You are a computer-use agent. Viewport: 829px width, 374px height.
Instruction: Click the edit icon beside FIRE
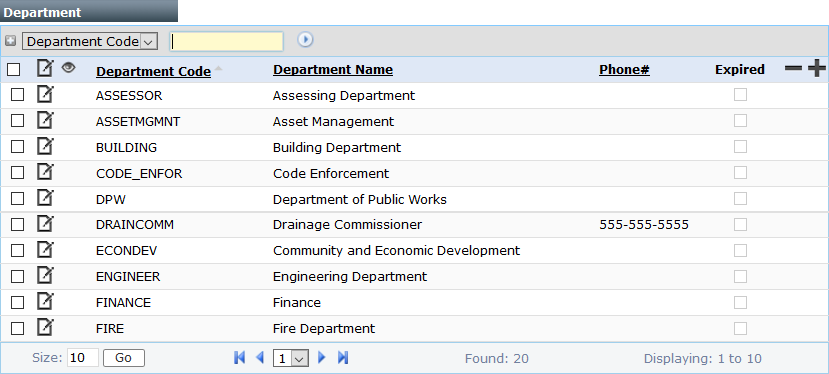[45, 327]
